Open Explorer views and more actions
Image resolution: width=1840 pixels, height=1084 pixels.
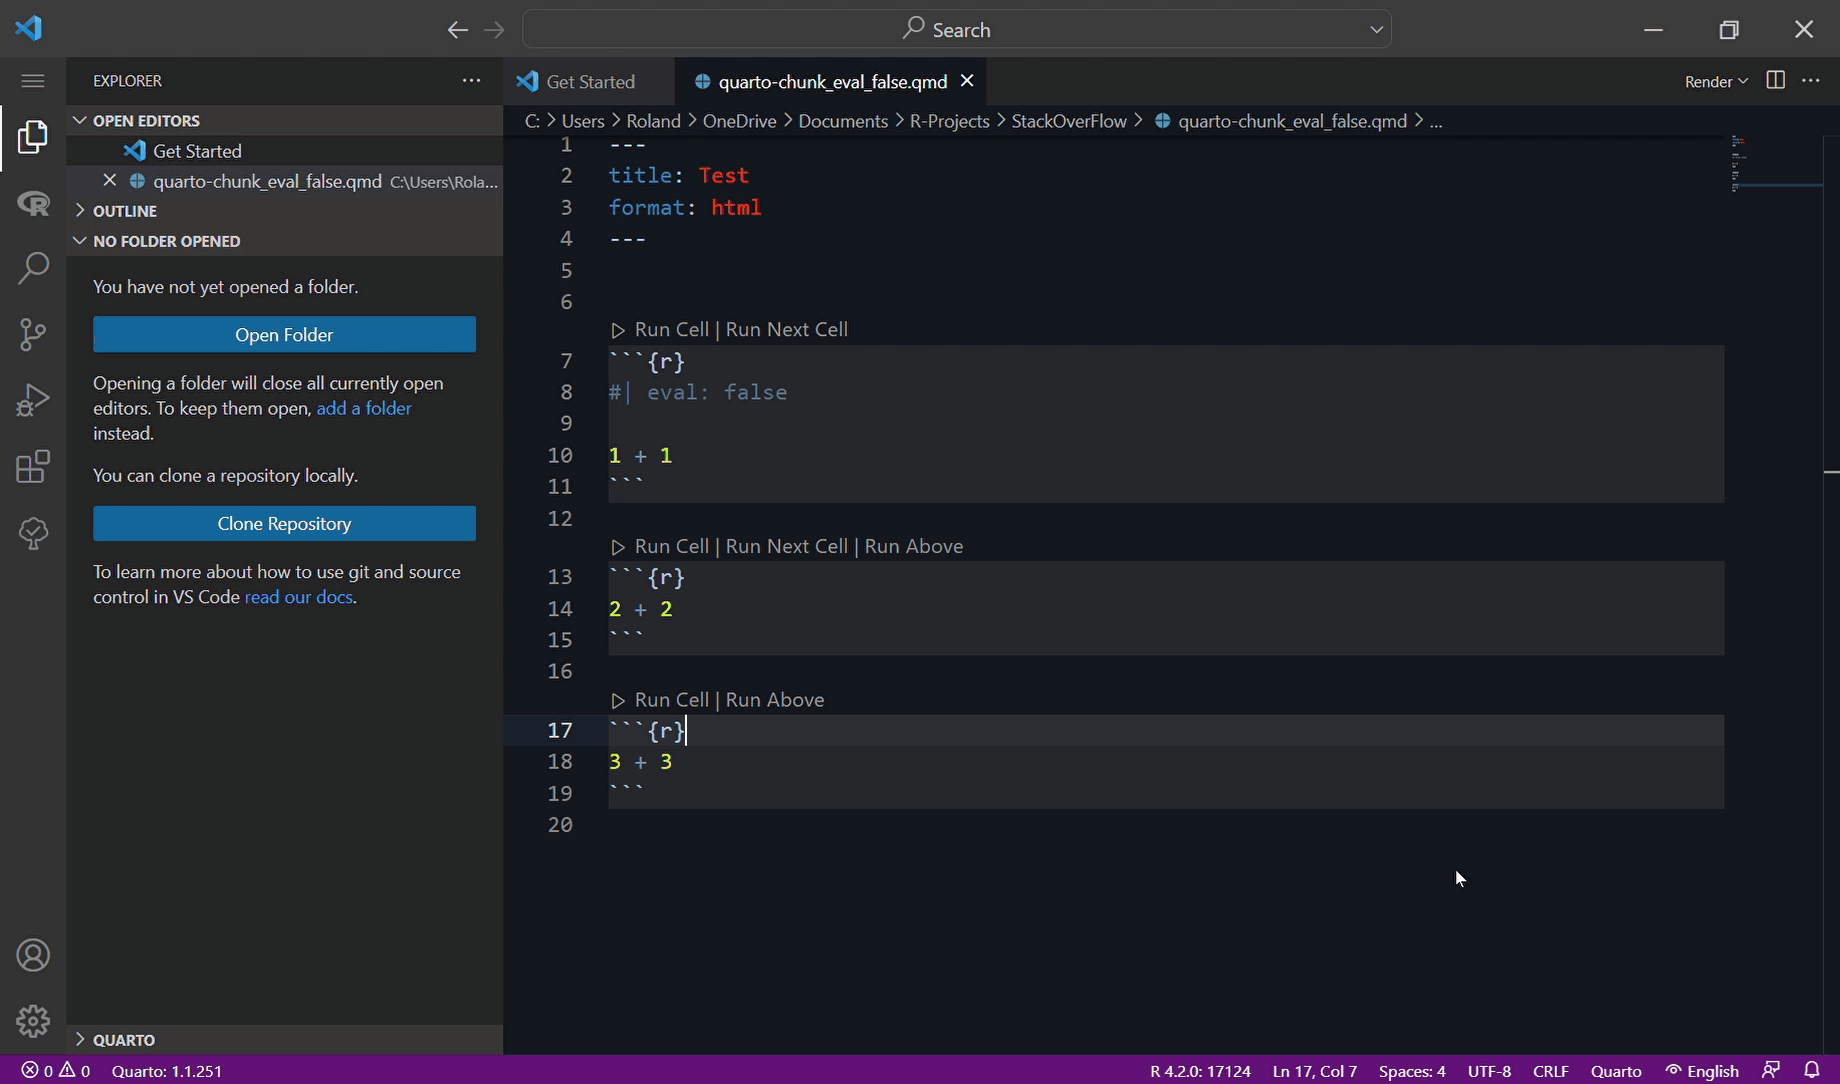(471, 81)
